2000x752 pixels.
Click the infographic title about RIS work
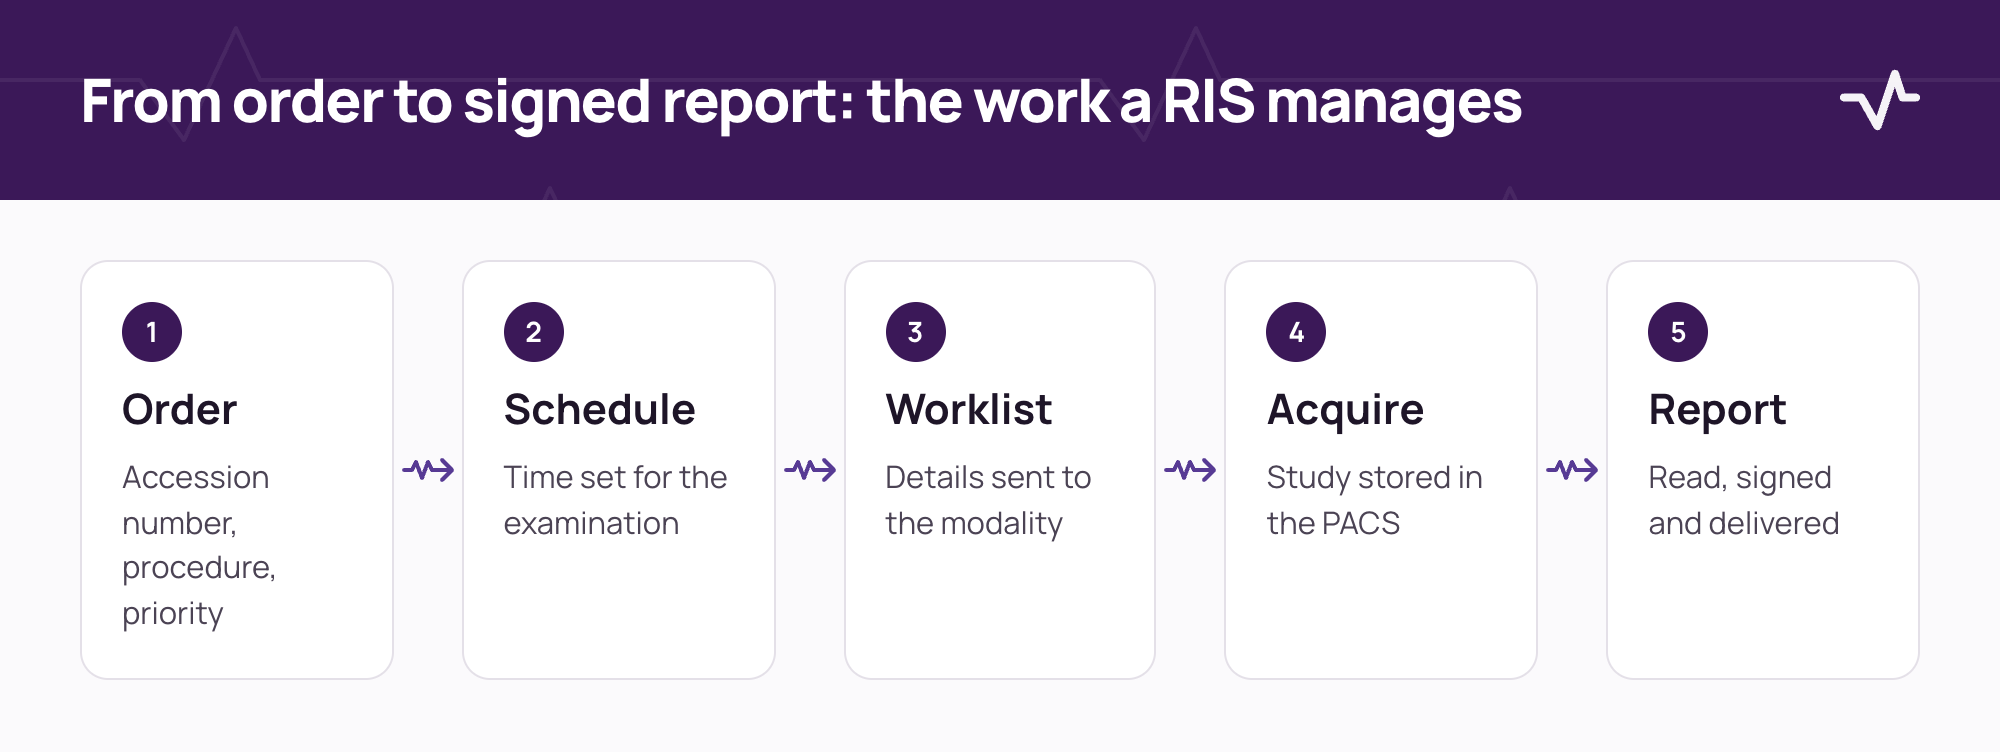coord(801,102)
